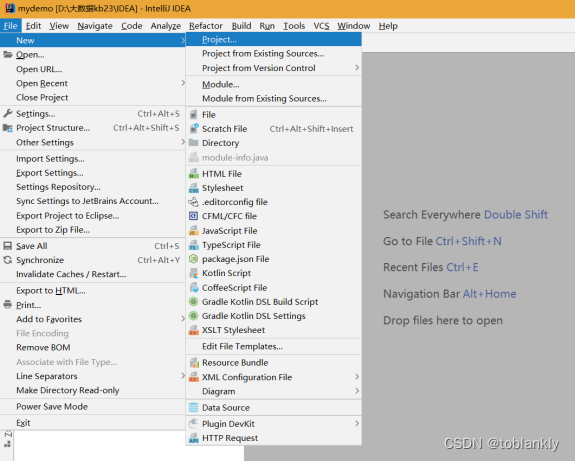Expand the Other Settings submenu arrow
Image resolution: width=575 pixels, height=461 pixels.
click(x=183, y=142)
